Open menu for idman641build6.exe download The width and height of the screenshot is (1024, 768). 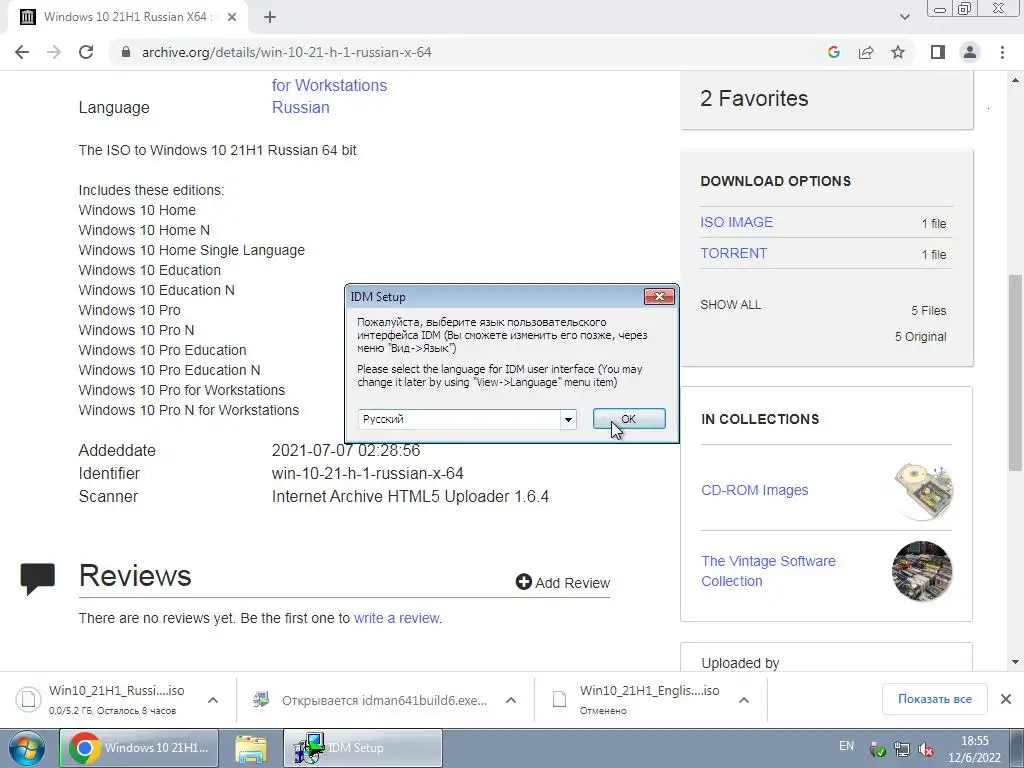coord(511,700)
